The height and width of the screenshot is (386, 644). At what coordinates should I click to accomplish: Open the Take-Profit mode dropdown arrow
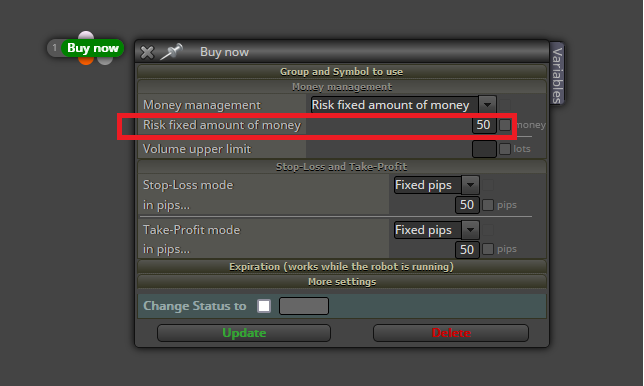(x=470, y=230)
